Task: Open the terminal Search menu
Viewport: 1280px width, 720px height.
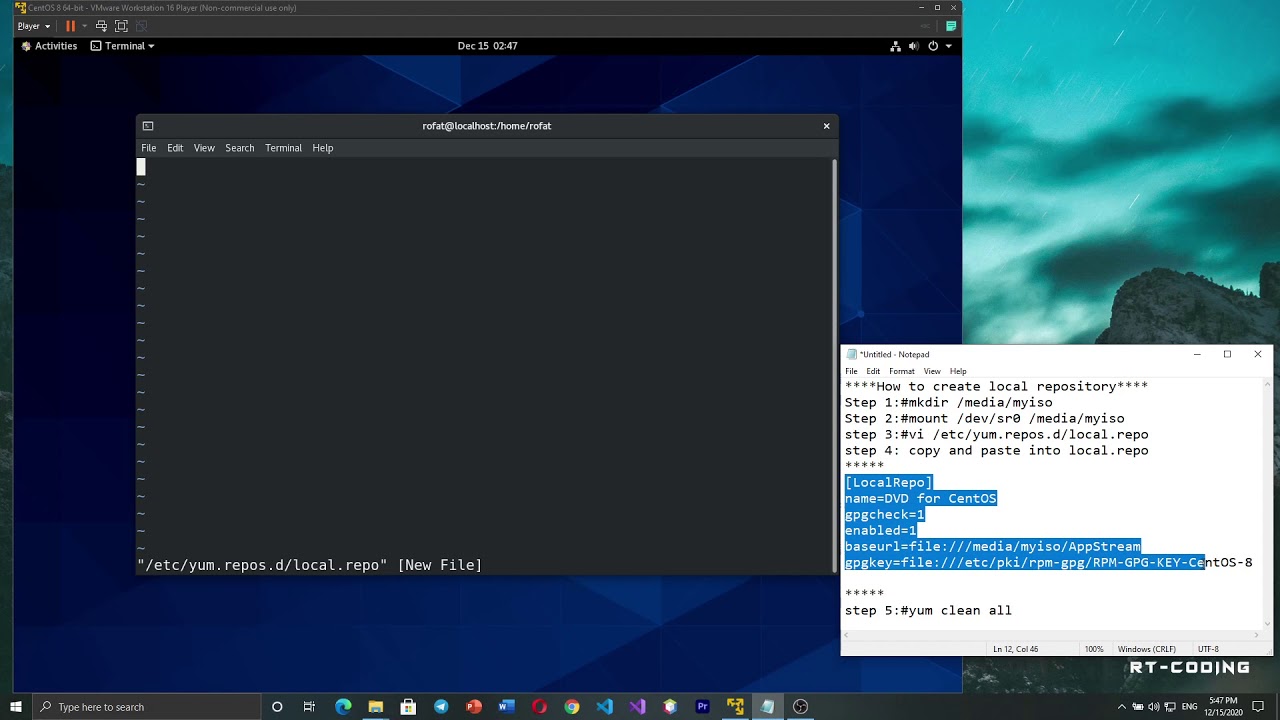Action: (x=239, y=148)
